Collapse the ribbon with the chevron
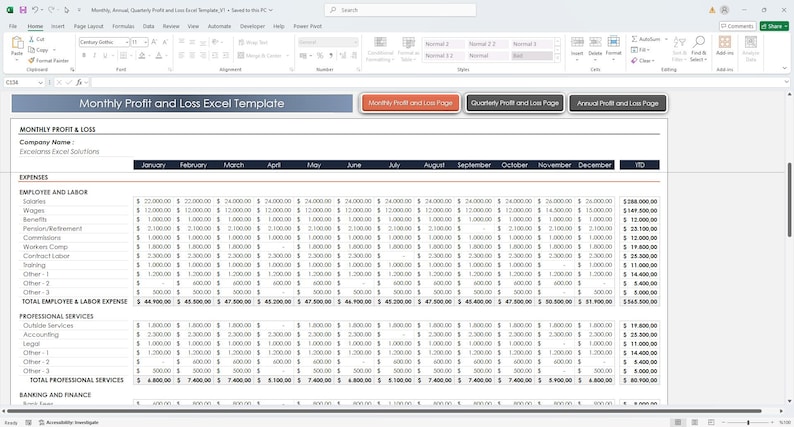Viewport: 794px width, 427px height. (x=785, y=68)
